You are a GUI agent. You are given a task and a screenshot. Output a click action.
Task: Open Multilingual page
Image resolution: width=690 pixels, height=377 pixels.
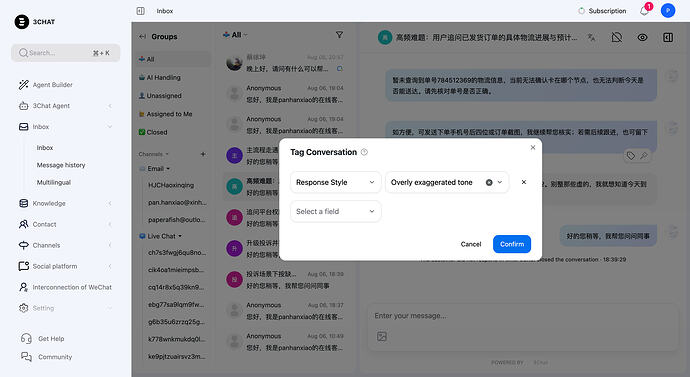point(54,182)
